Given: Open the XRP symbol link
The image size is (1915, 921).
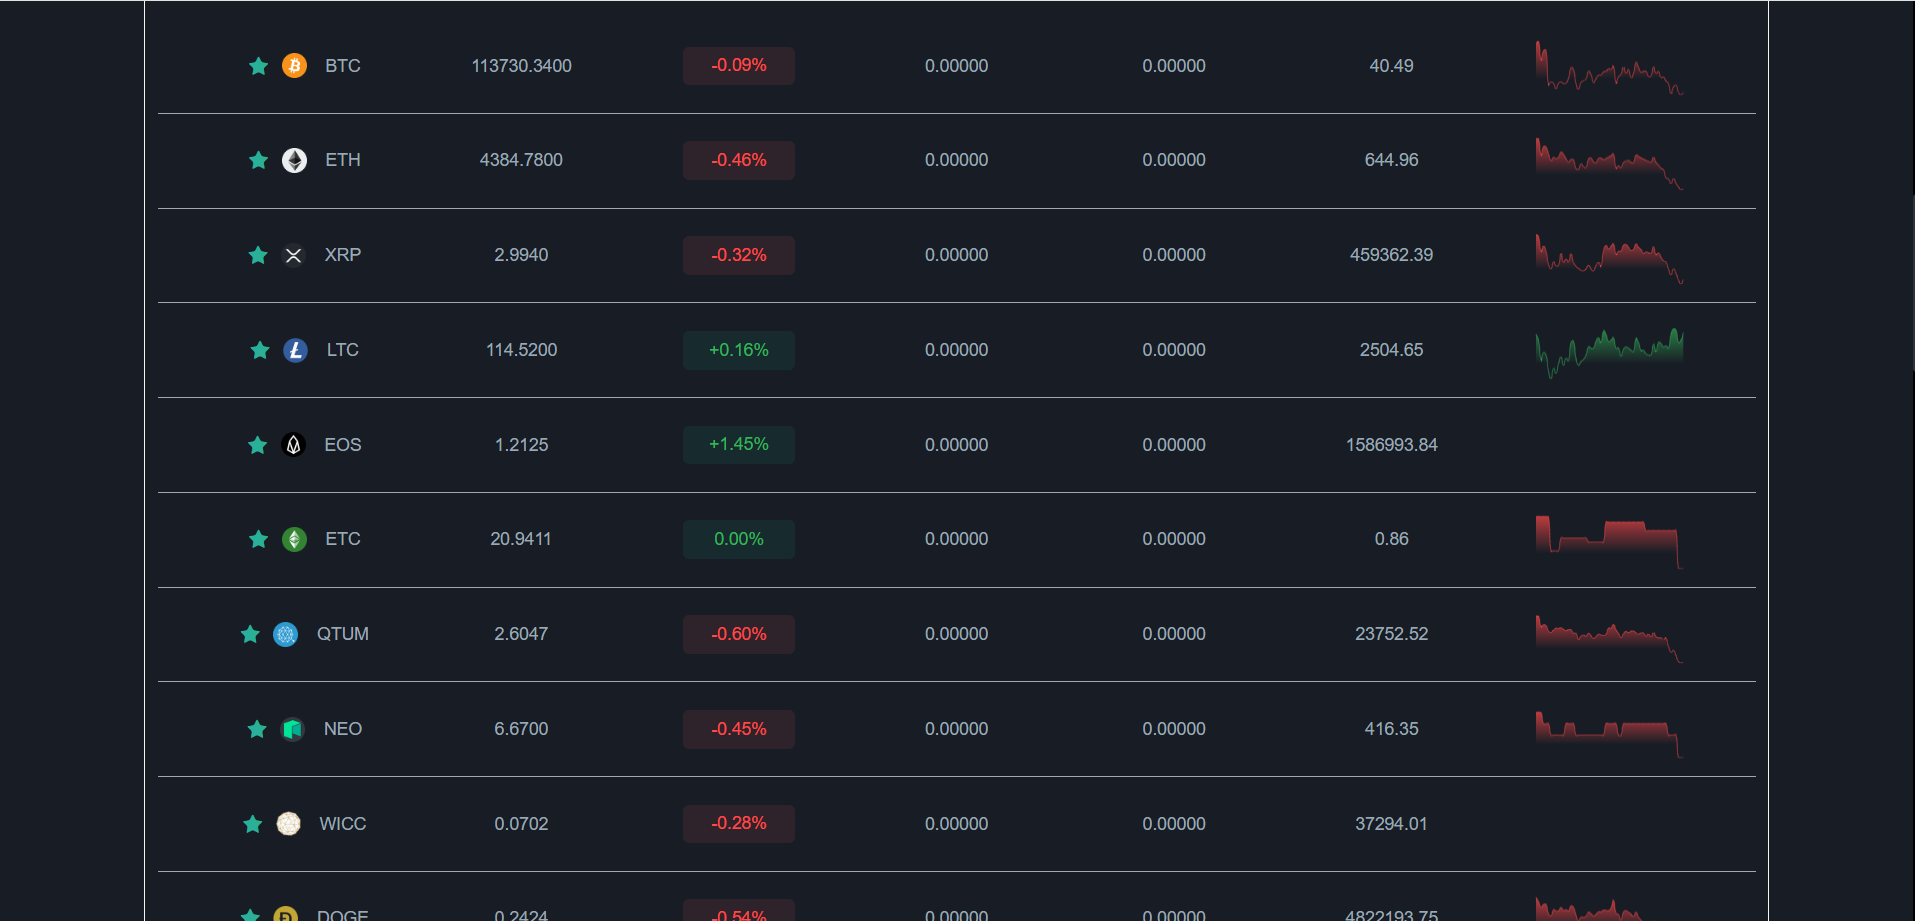Looking at the screenshot, I should point(342,255).
